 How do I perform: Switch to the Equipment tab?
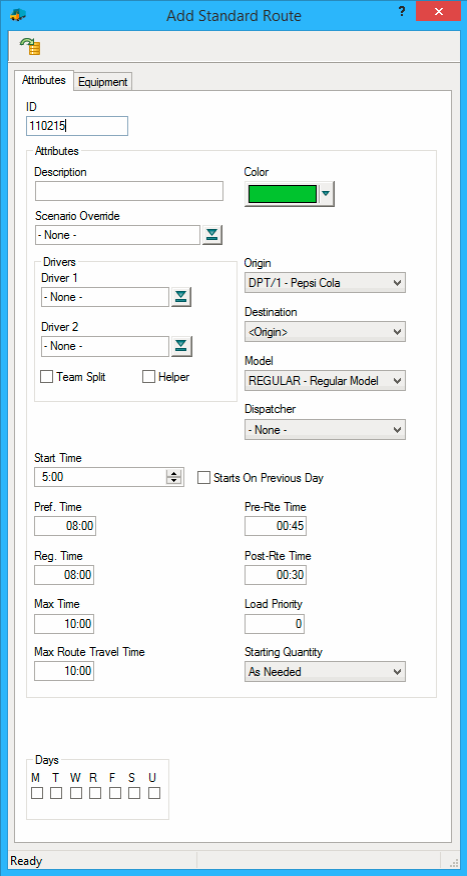103,82
